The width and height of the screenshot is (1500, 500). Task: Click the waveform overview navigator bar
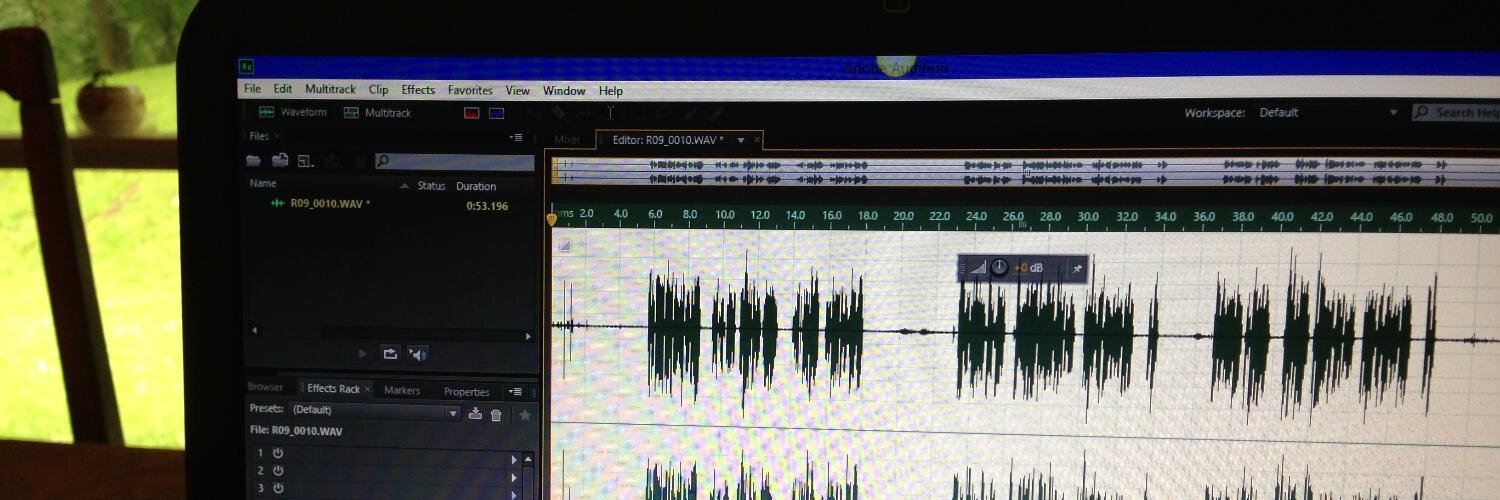(x=1025, y=171)
